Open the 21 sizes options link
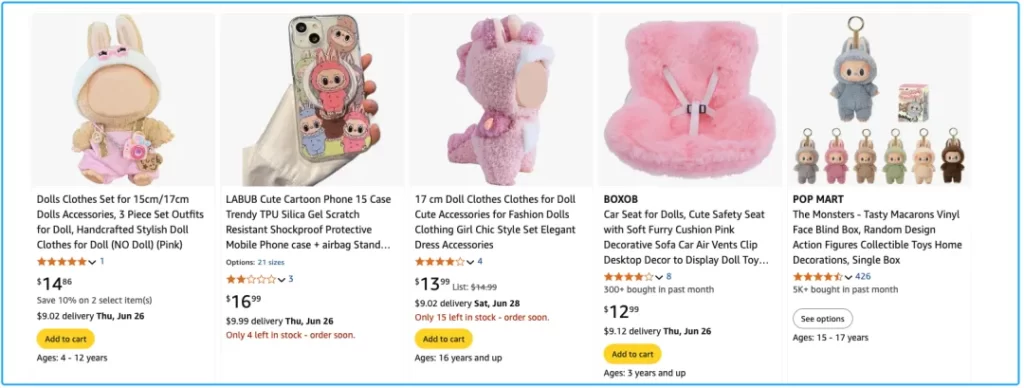Screen dimensions: 1024x388 (271, 262)
